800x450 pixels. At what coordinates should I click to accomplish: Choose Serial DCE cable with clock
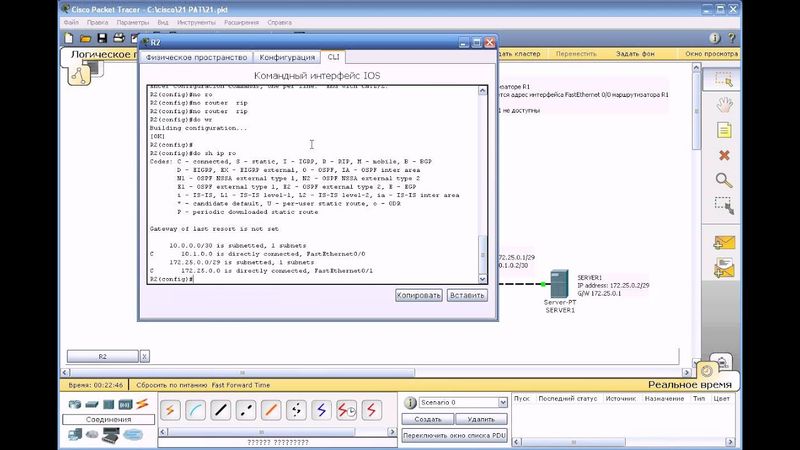(x=346, y=410)
